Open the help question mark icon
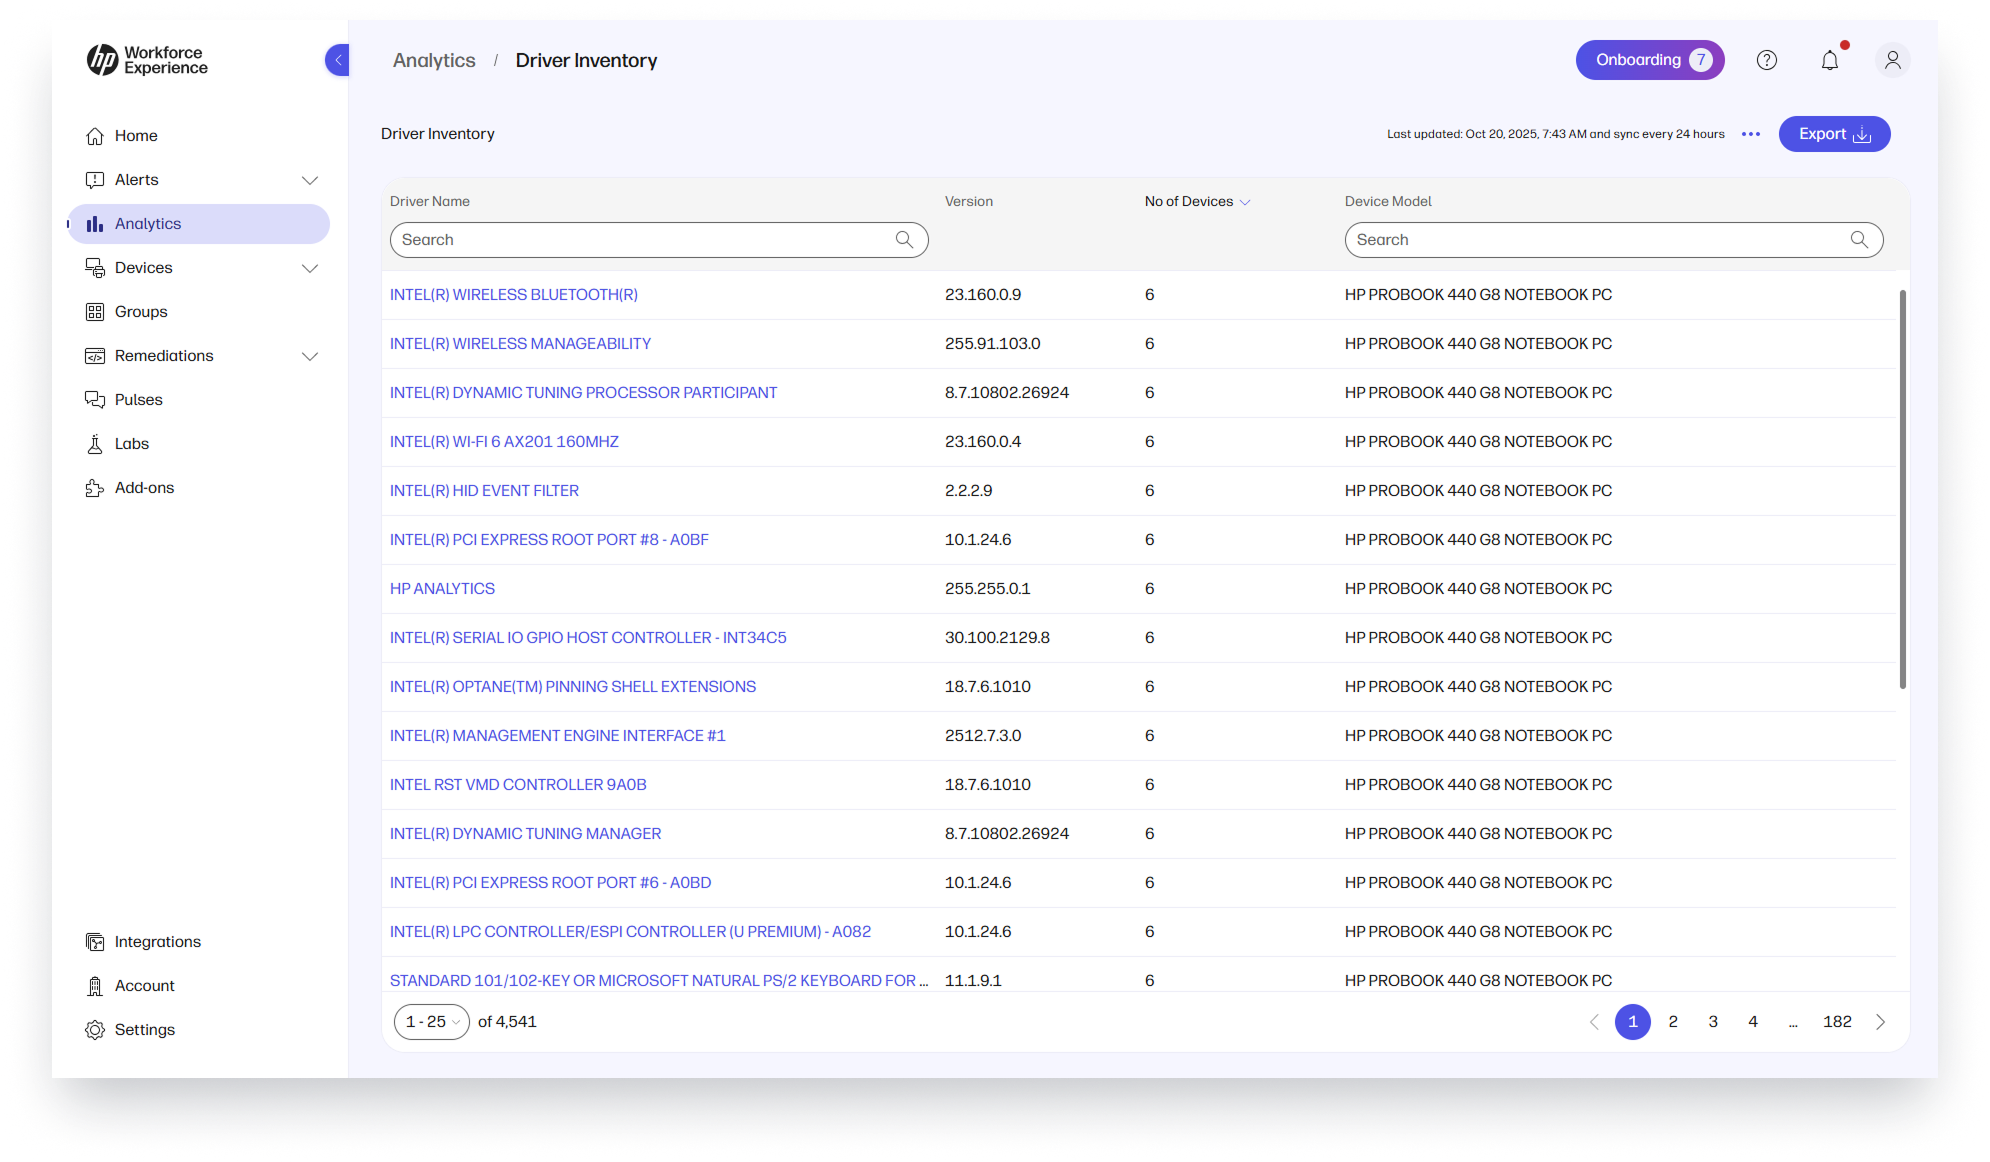1990x1162 pixels. point(1766,60)
